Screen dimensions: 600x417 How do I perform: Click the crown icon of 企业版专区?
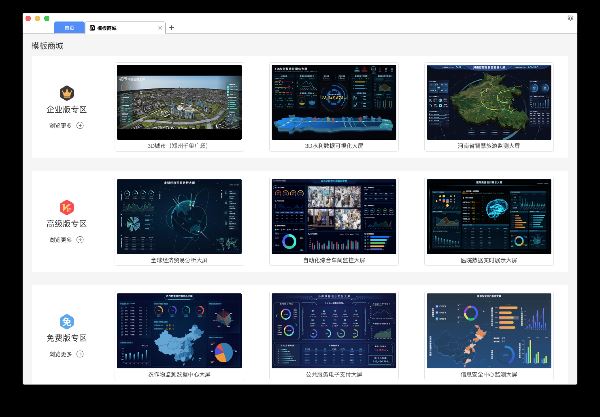[x=67, y=93]
